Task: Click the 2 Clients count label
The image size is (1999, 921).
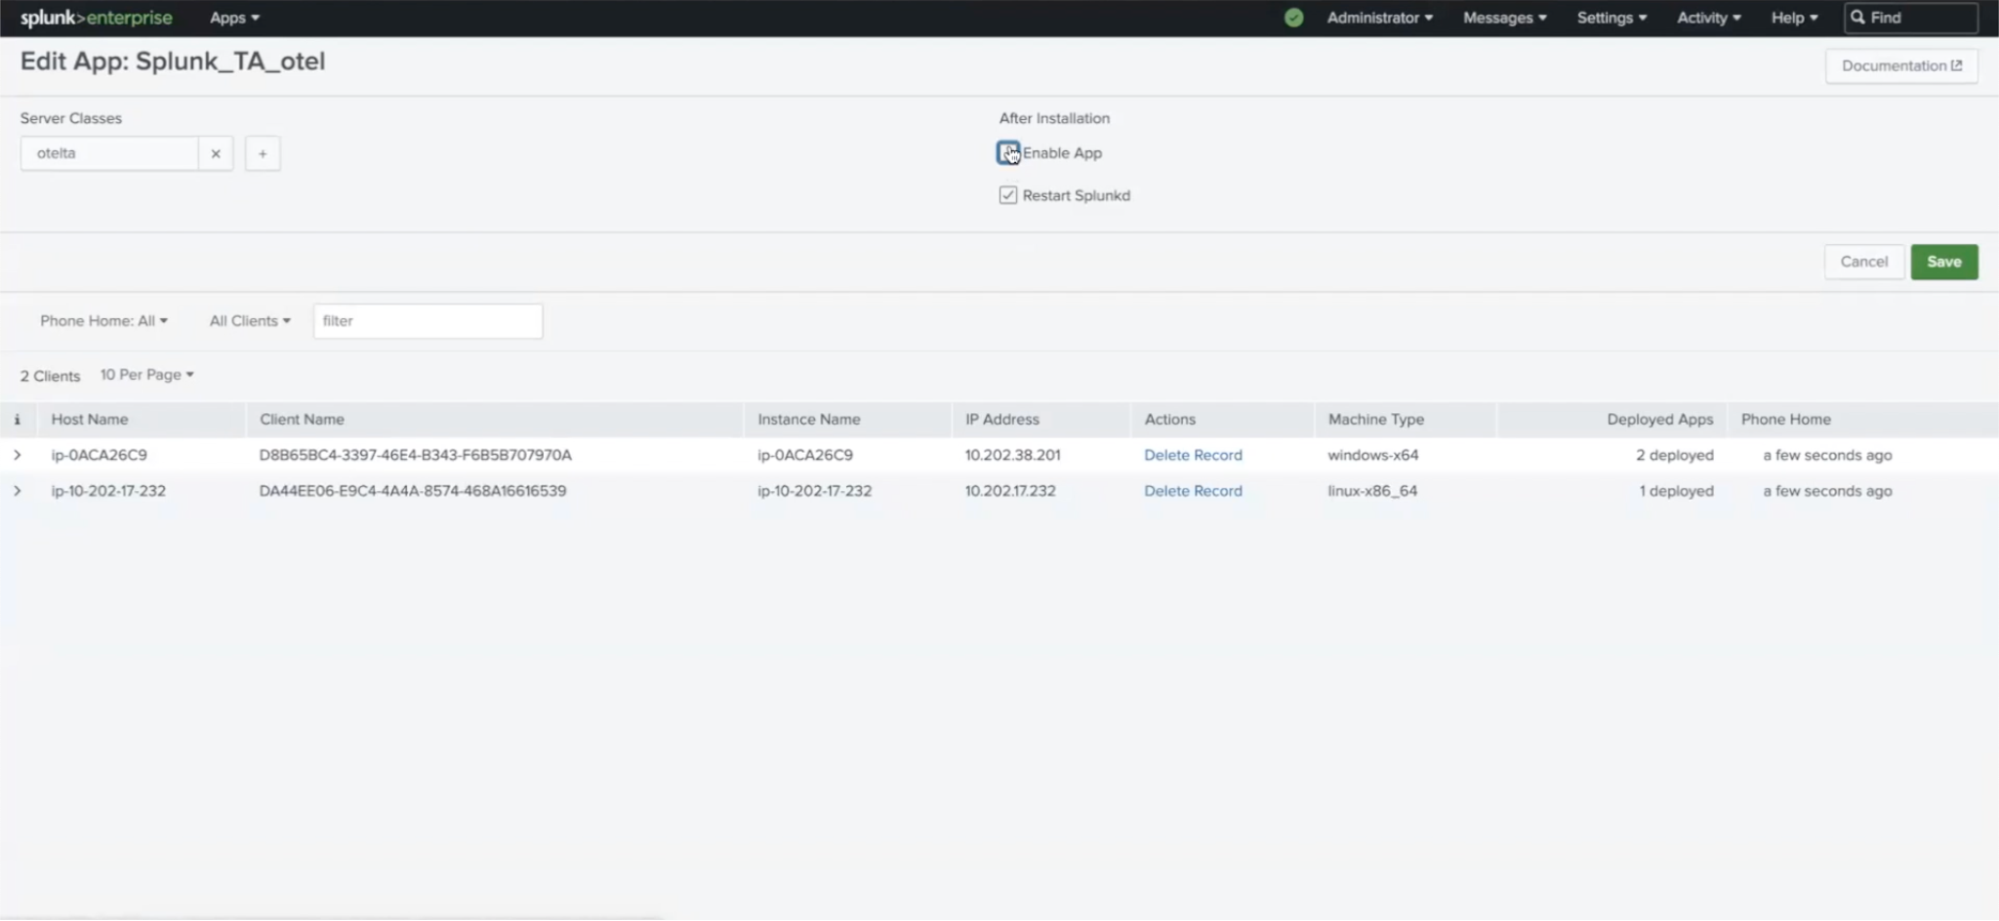Action: (x=50, y=376)
